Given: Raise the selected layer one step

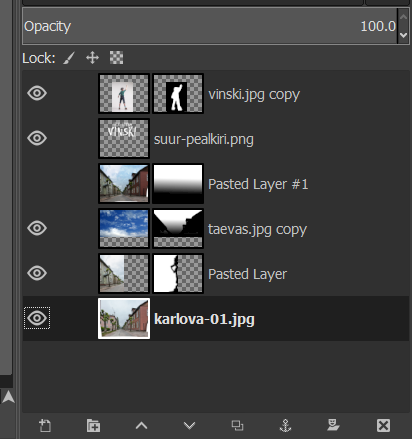Looking at the screenshot, I should [x=141, y=426].
